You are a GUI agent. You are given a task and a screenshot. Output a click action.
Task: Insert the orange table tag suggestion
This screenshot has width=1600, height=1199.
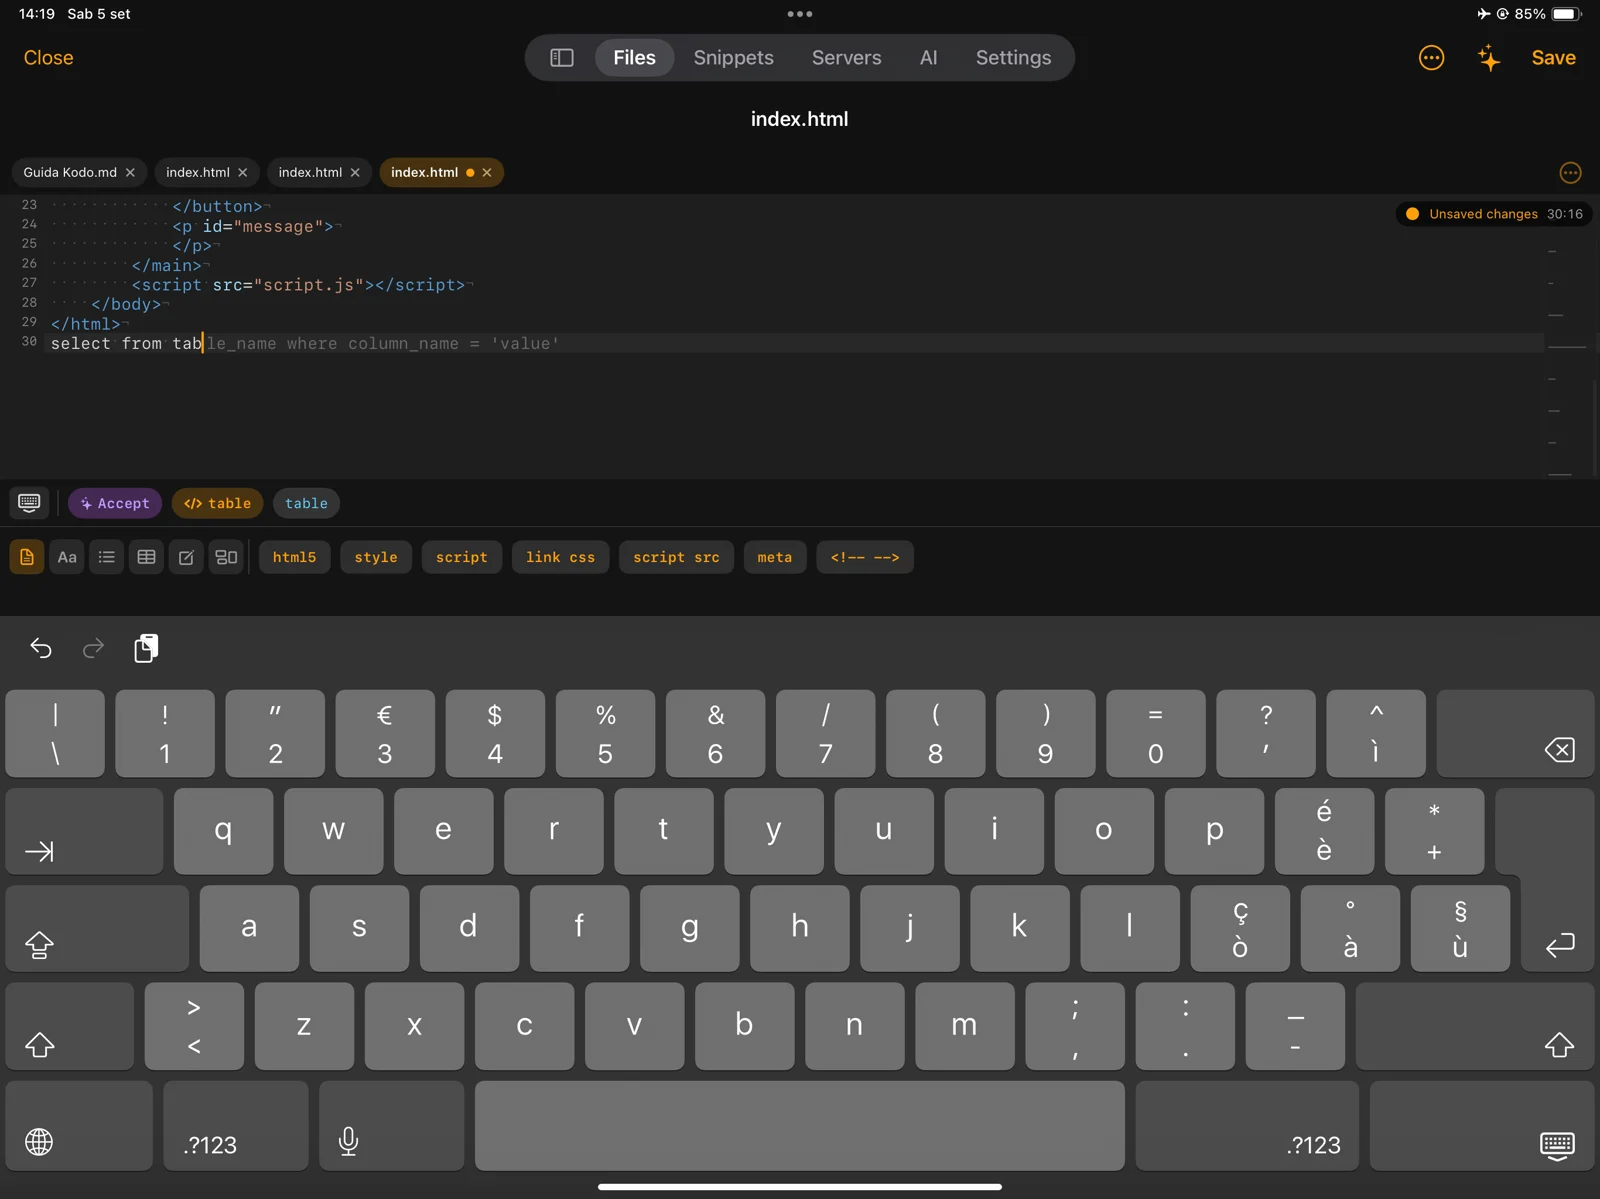click(217, 503)
